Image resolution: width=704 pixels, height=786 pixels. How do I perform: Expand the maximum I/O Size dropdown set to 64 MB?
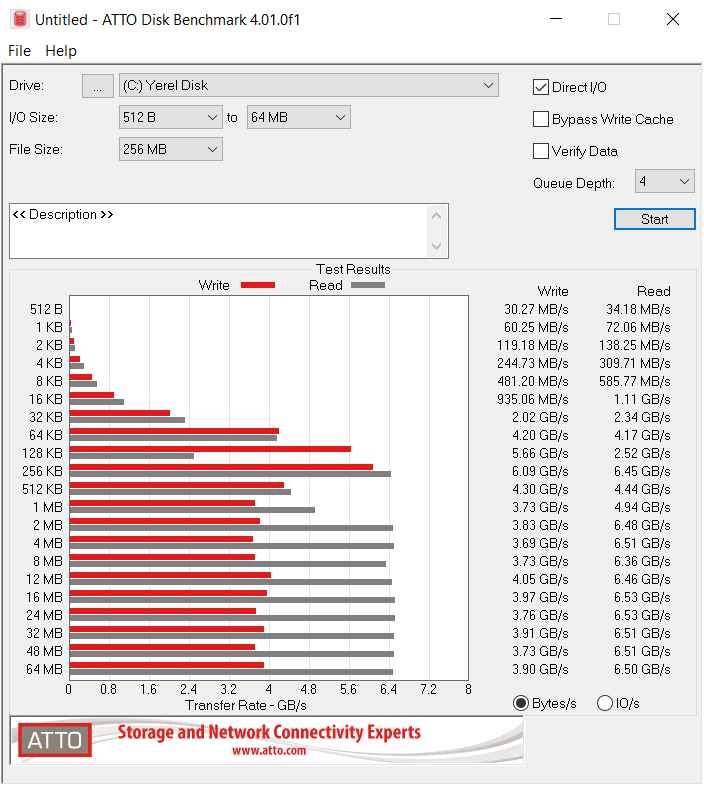click(x=298, y=117)
